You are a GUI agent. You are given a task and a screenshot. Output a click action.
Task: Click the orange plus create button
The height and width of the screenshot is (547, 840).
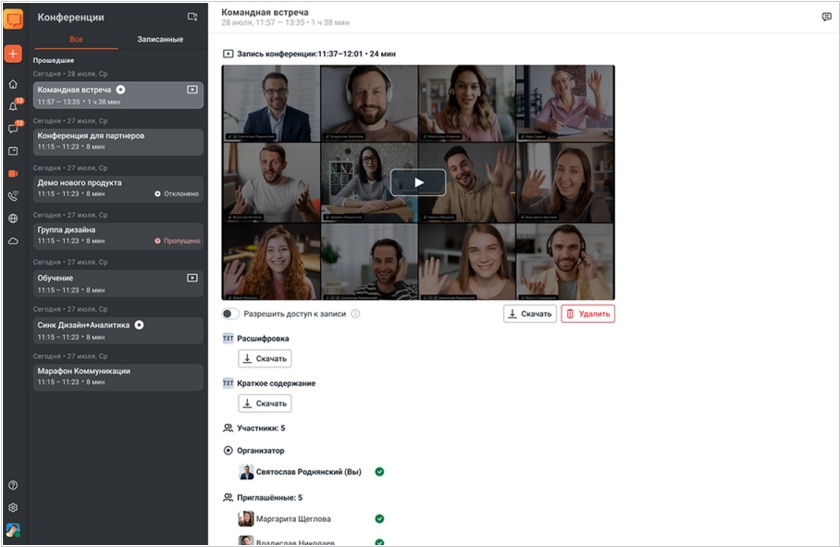point(13,54)
